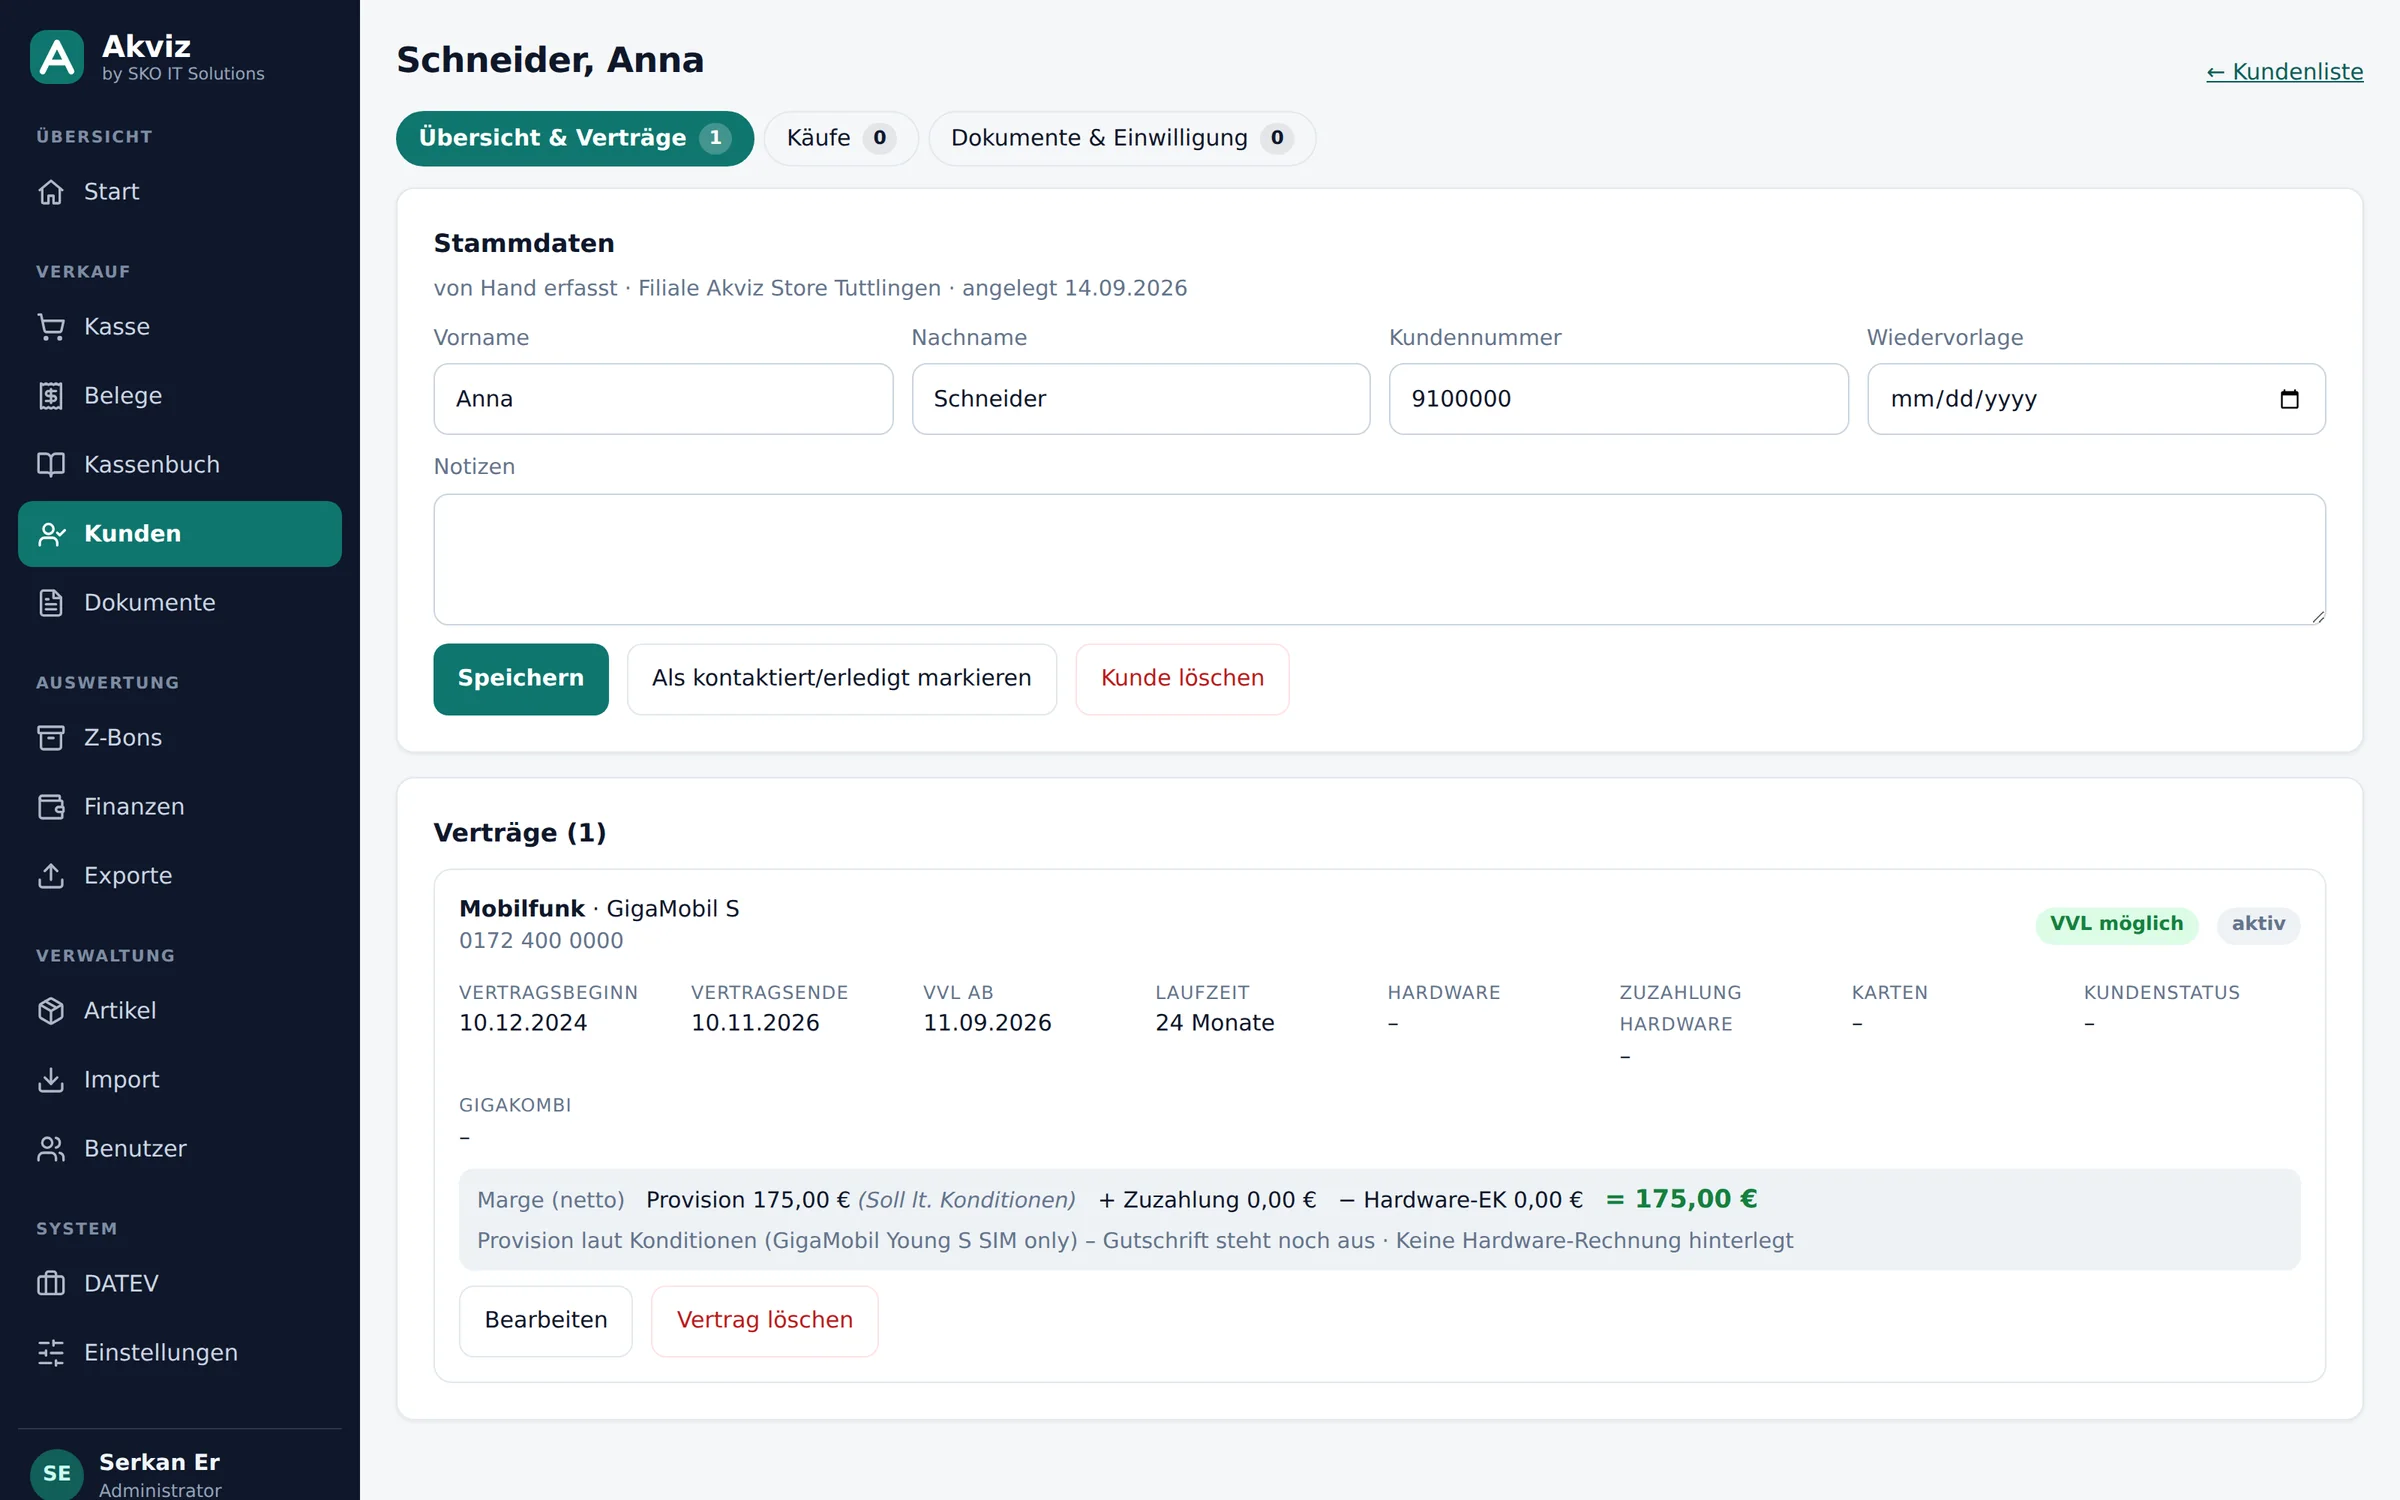Focus the Vorname input field
Screen dimensions: 2400x1500
click(663, 399)
